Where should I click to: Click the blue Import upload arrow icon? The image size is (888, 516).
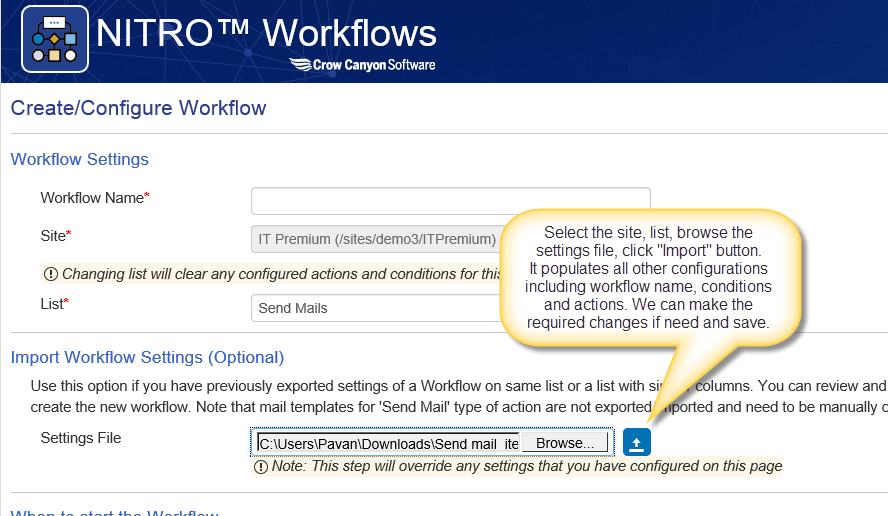(x=637, y=442)
